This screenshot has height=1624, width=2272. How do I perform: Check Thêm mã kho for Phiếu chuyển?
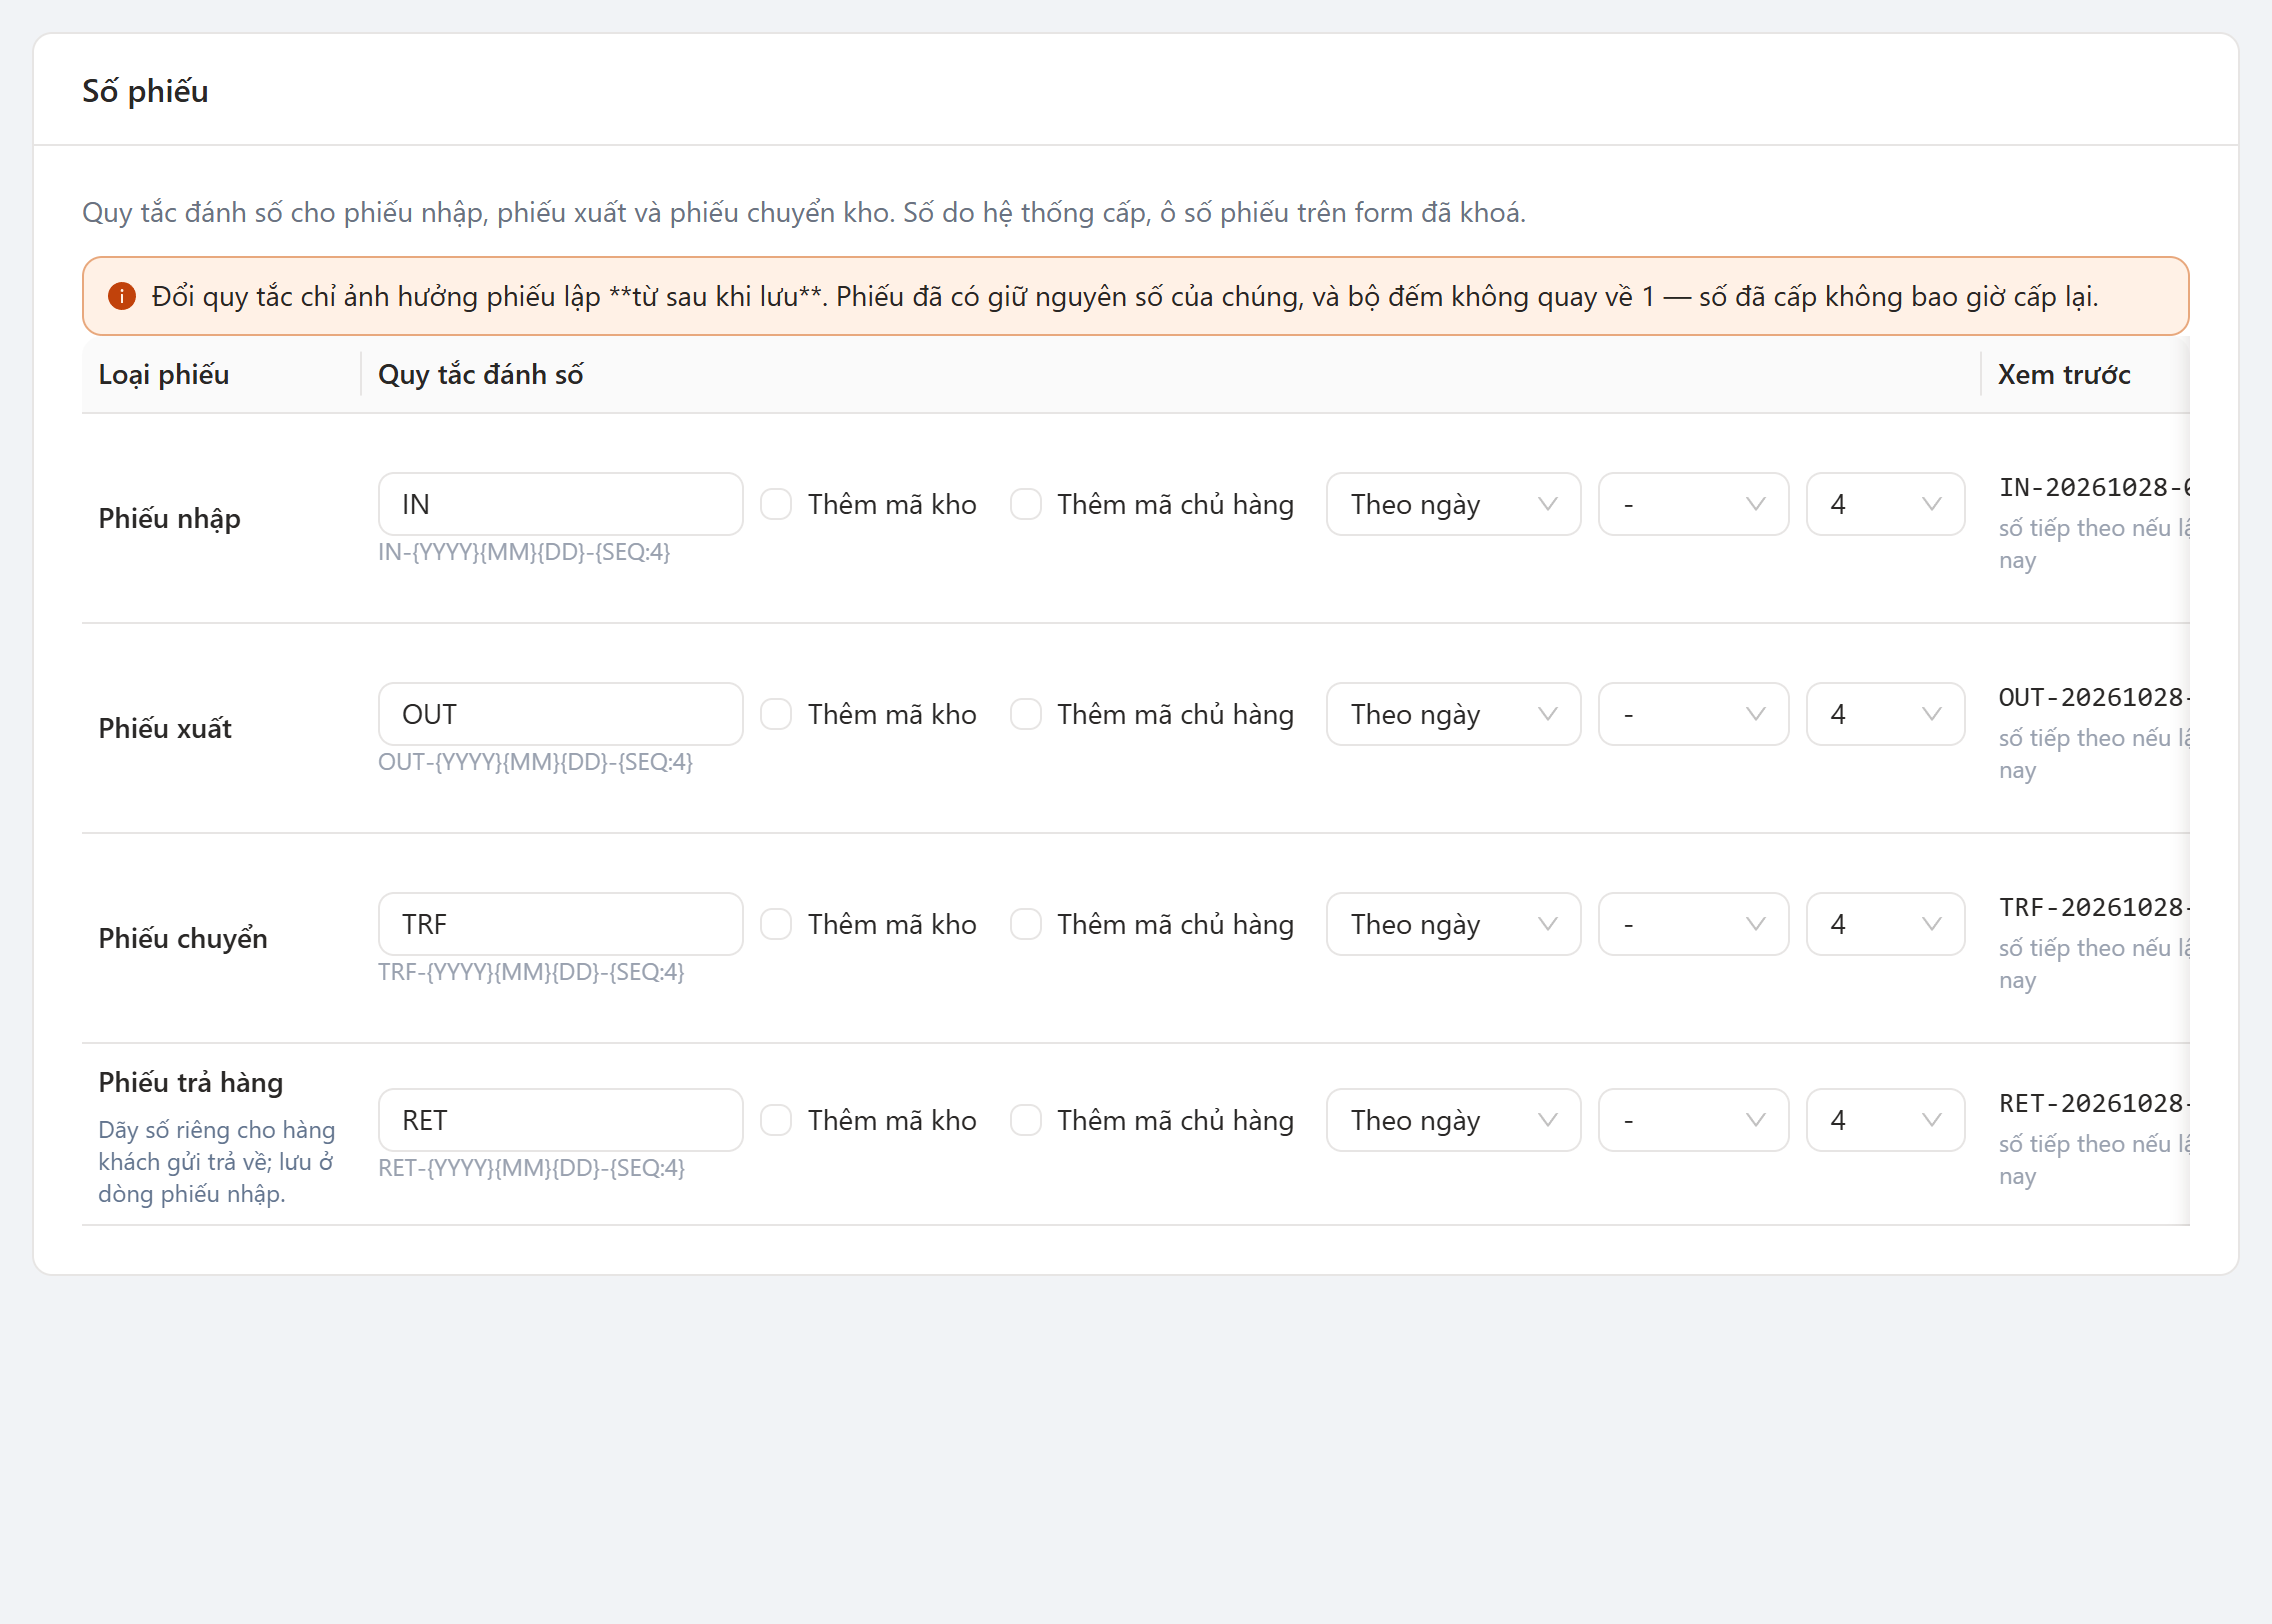[776, 924]
